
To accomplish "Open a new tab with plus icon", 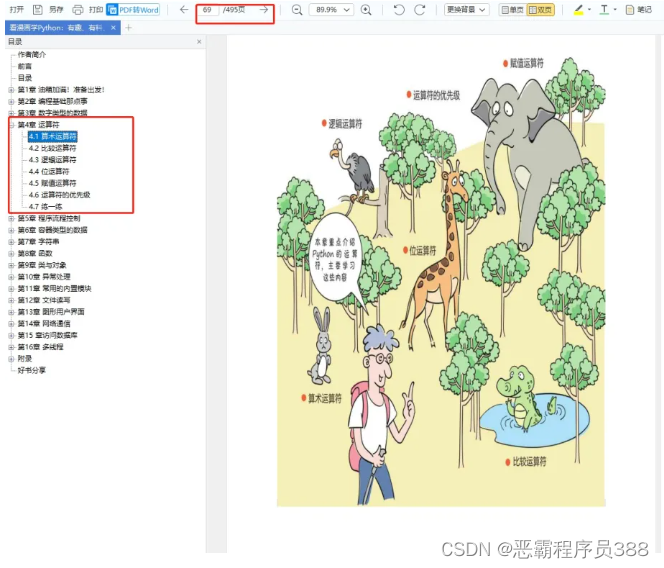I will (129, 28).
